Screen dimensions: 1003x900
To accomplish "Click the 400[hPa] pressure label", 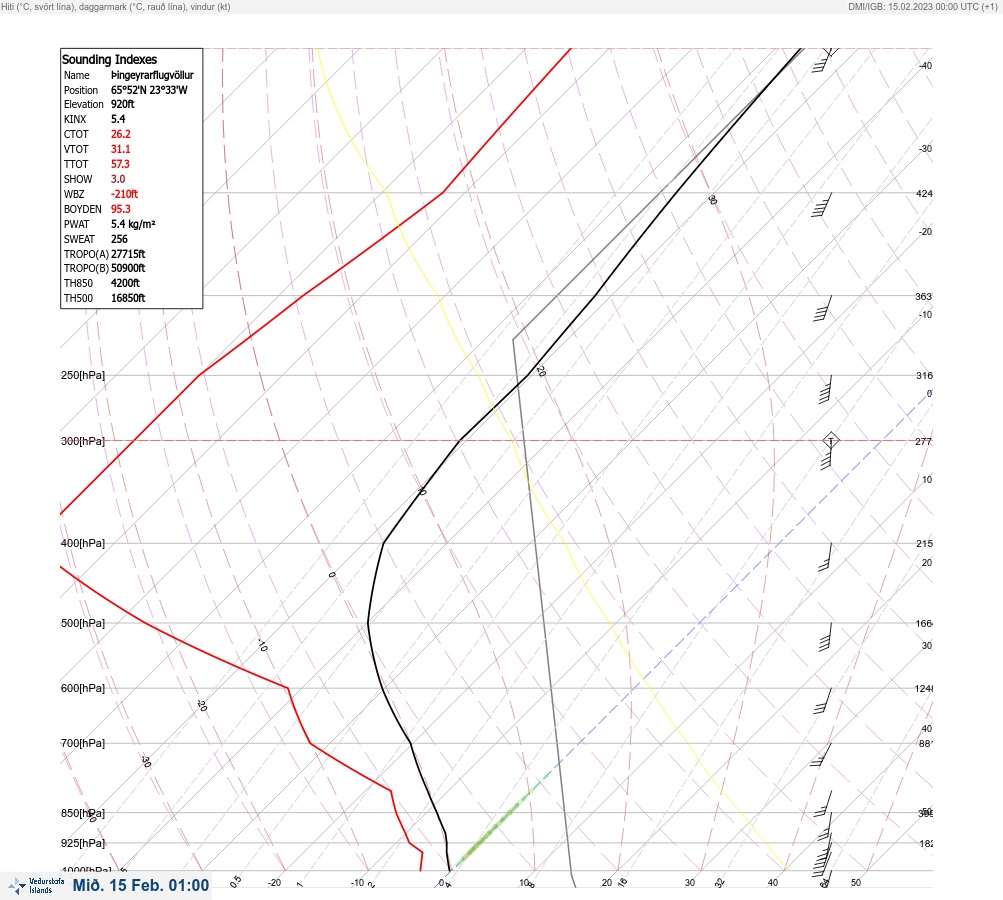I will 83,543.
